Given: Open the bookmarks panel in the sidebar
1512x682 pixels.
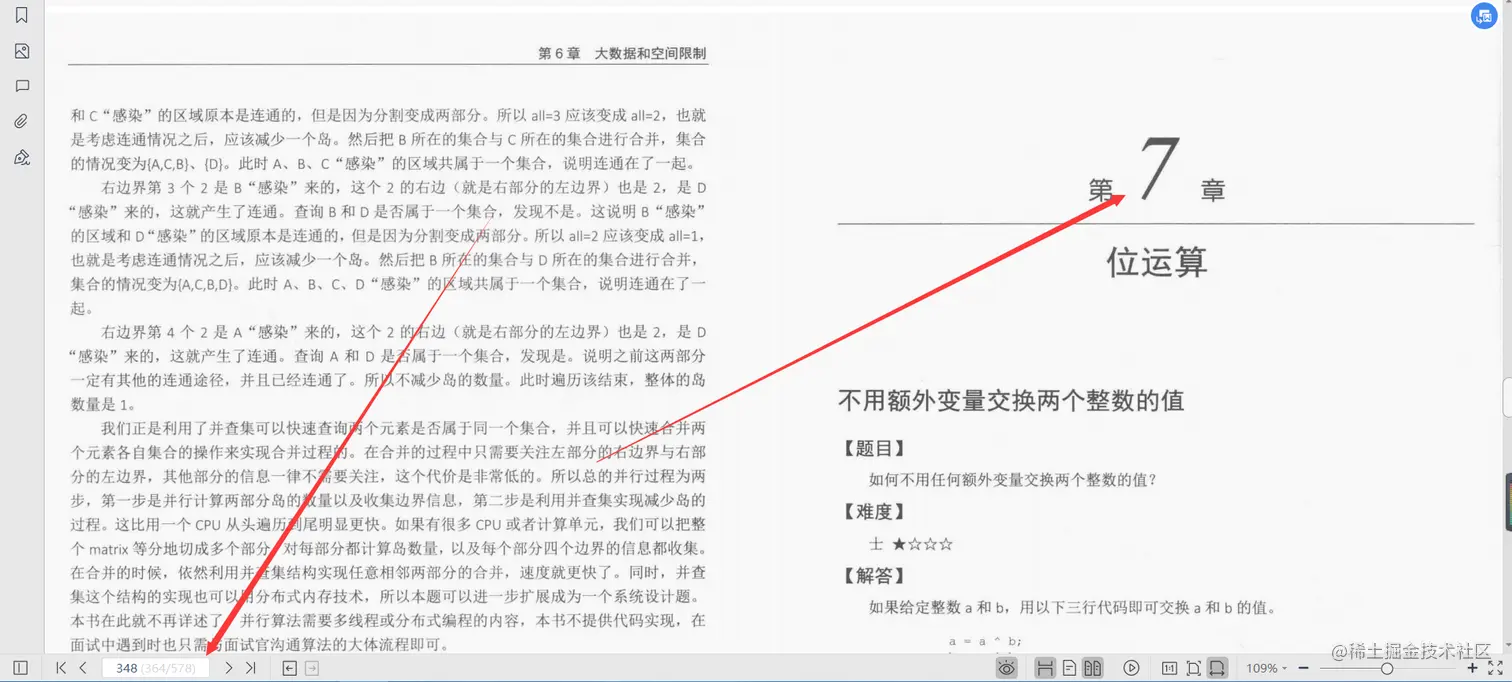Looking at the screenshot, I should [x=21, y=14].
